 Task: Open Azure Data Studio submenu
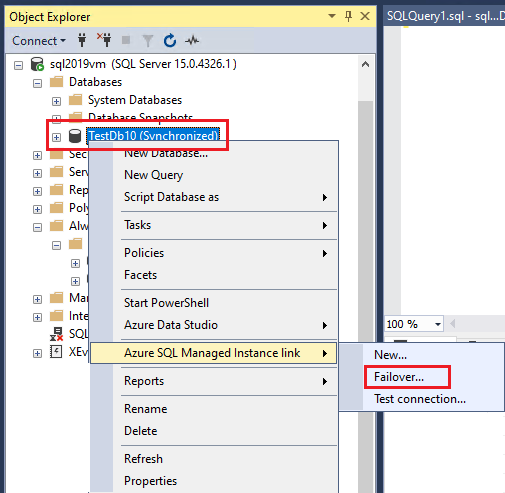[x=213, y=325]
